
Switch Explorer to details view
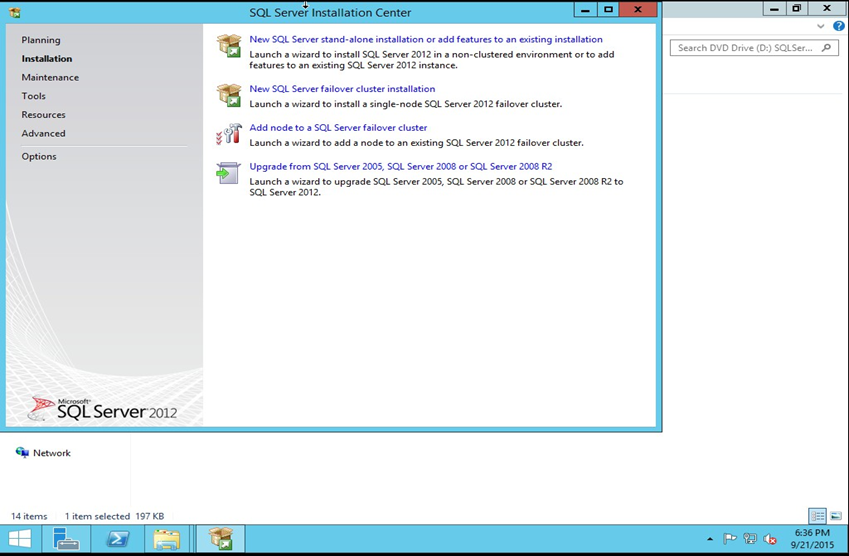tap(817, 516)
